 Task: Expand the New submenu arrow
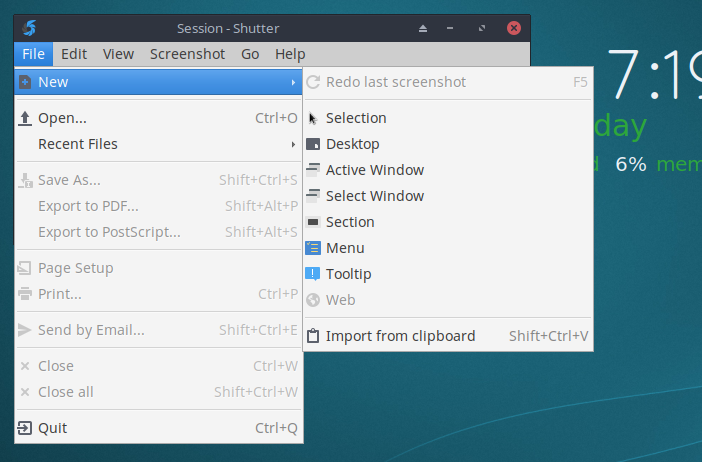click(x=293, y=82)
